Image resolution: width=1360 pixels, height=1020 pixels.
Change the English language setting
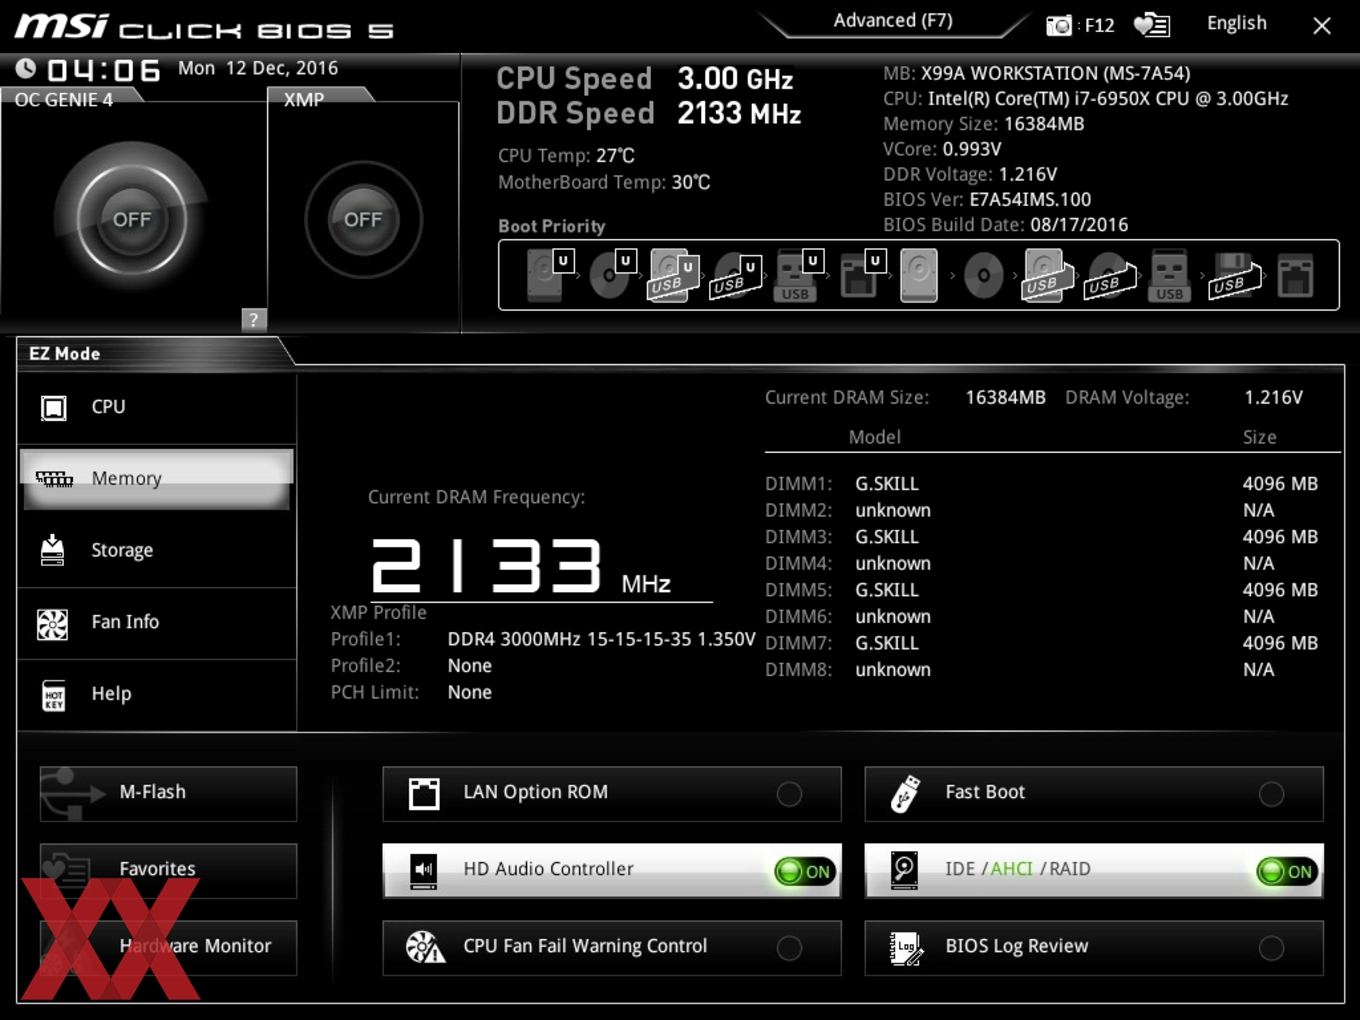click(1236, 24)
